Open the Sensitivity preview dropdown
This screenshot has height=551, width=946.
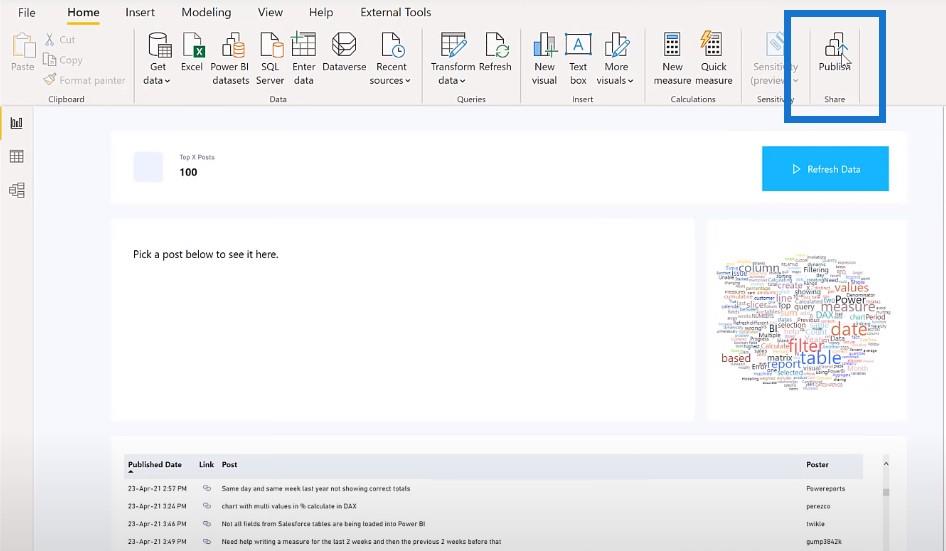pos(775,59)
